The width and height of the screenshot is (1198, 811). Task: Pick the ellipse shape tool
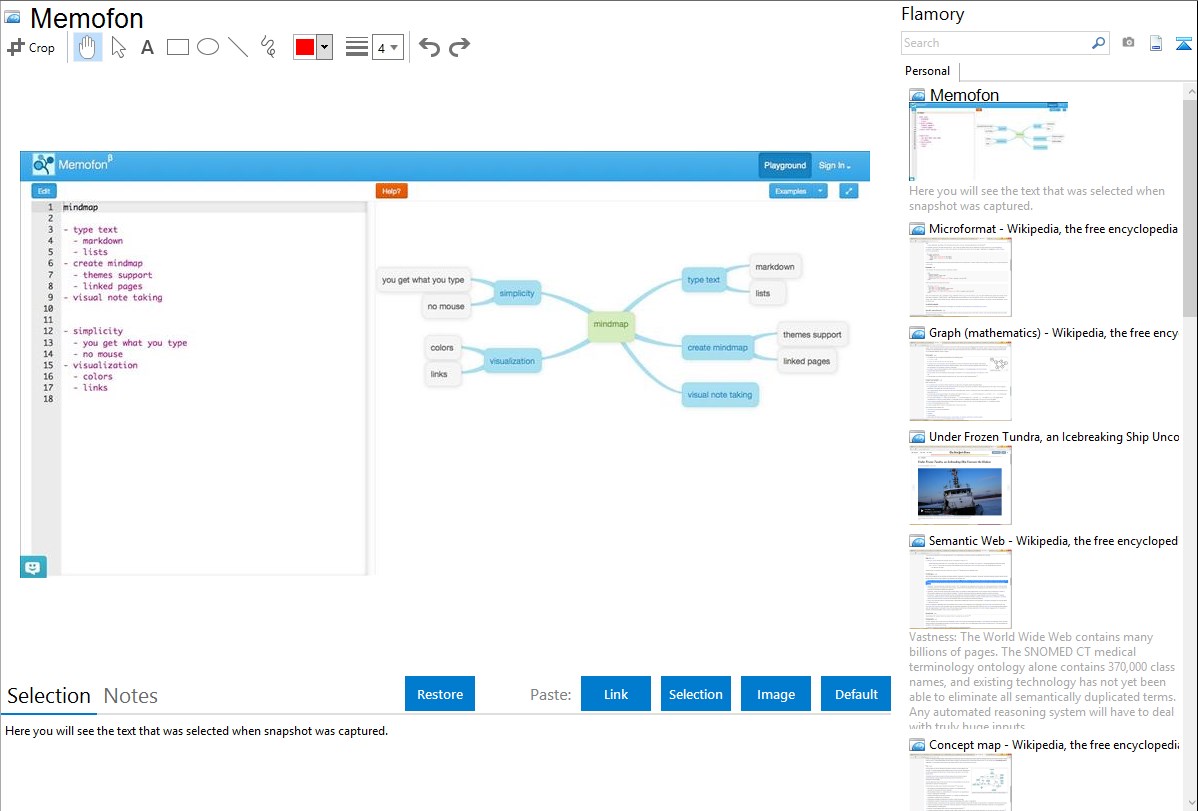click(x=208, y=47)
